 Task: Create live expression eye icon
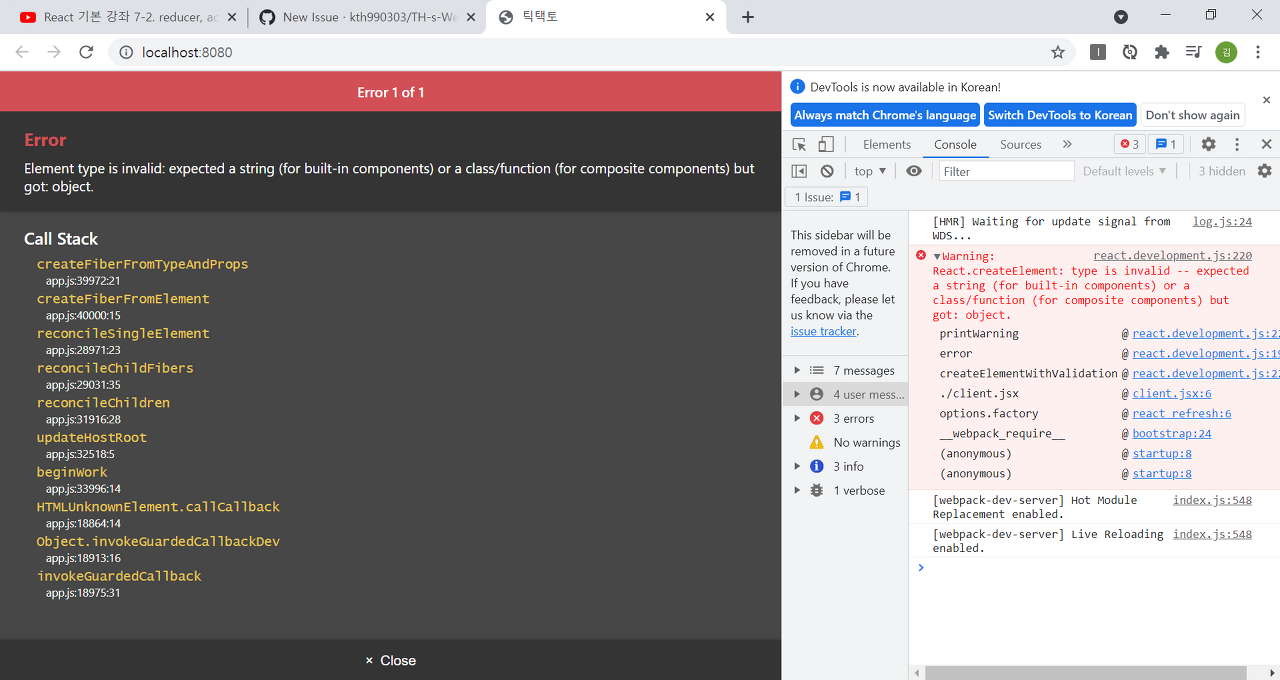[914, 171]
